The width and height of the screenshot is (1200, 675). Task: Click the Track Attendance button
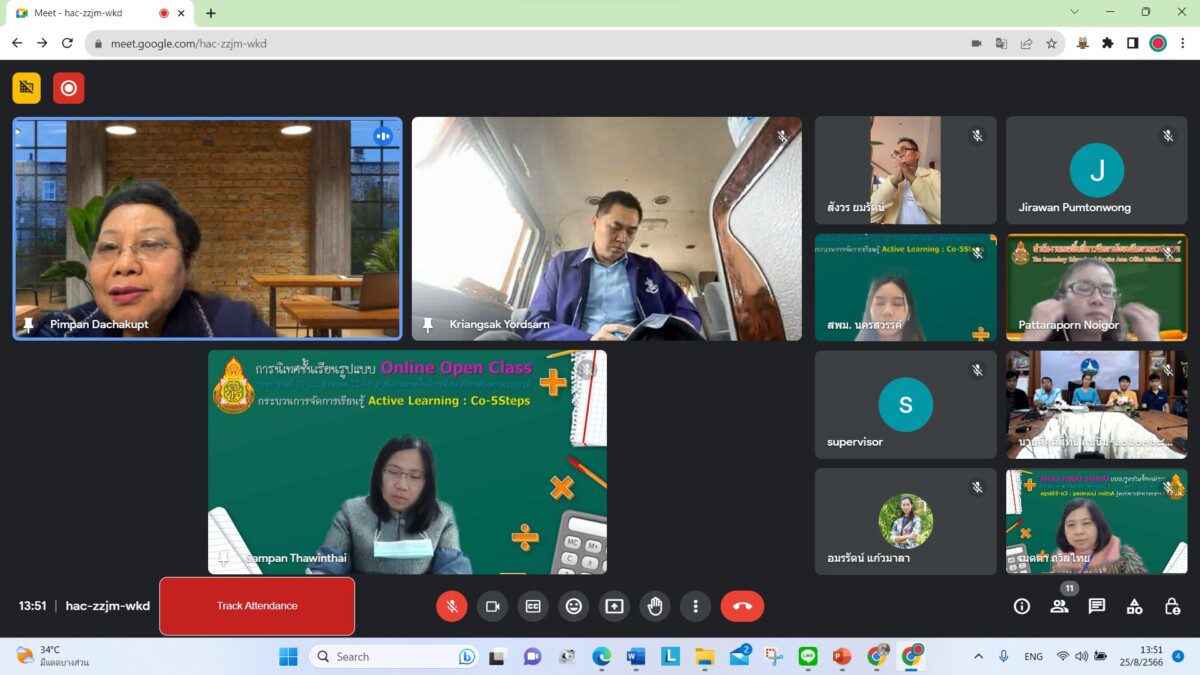[x=257, y=606]
